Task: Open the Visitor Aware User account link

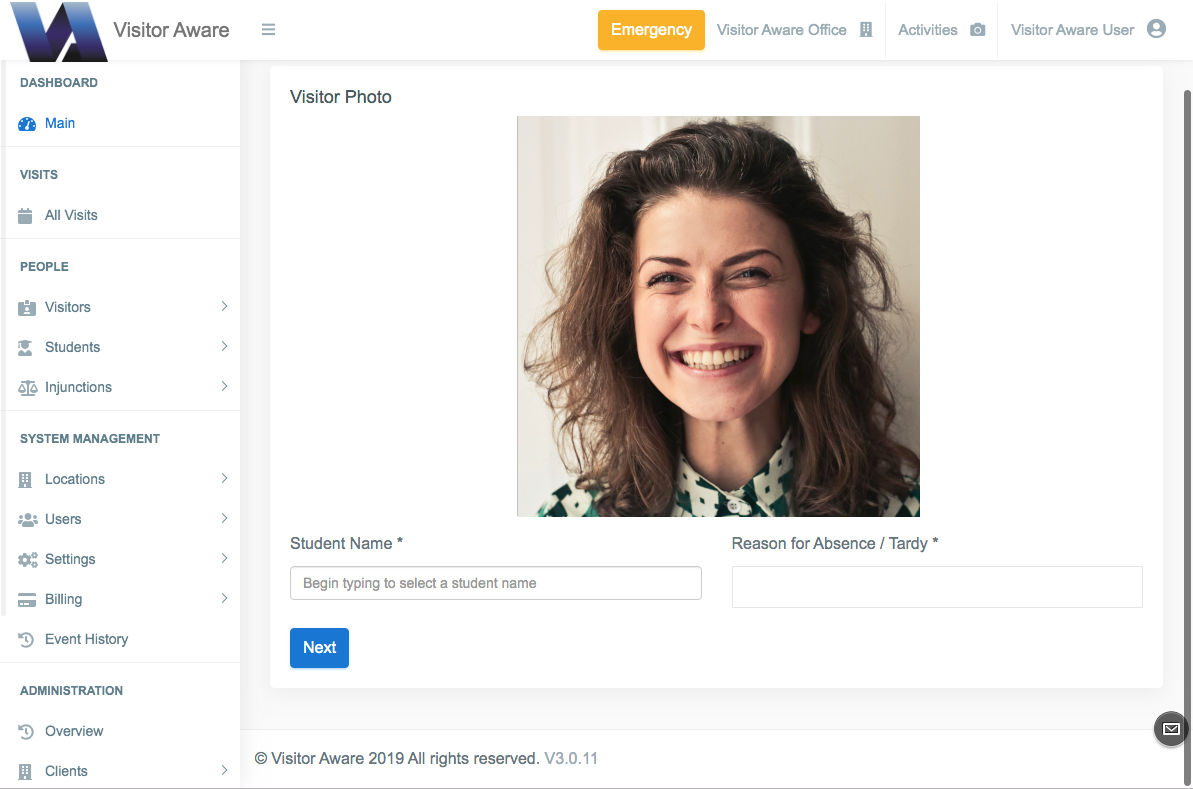Action: tap(1088, 30)
